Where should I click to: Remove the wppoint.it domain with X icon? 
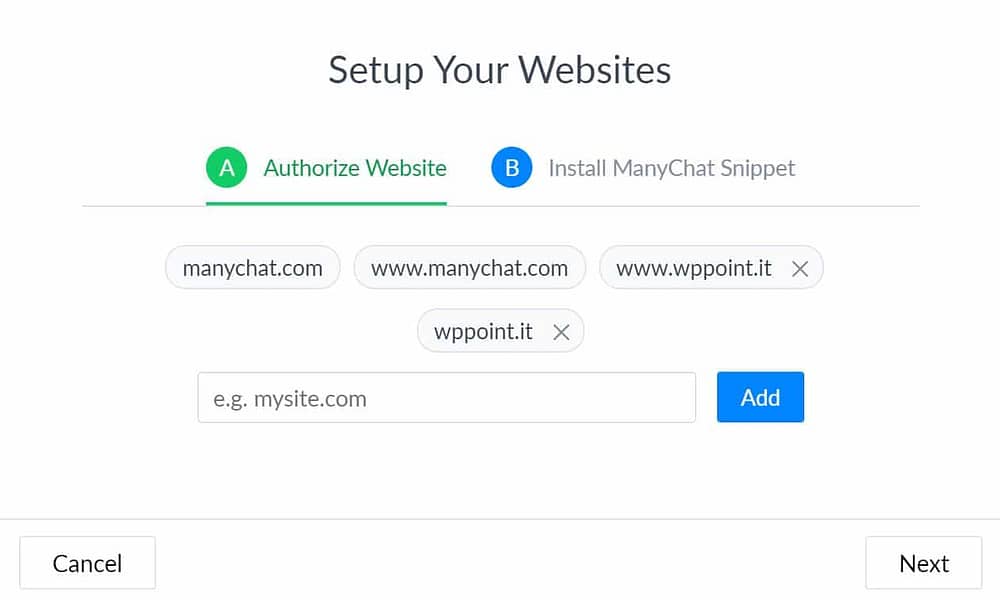(x=561, y=332)
